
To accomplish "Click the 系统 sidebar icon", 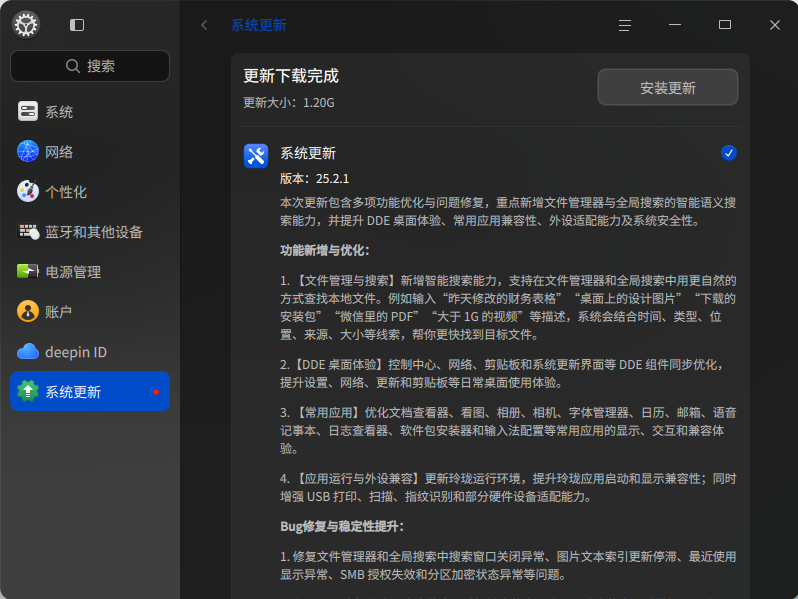I will click(28, 111).
